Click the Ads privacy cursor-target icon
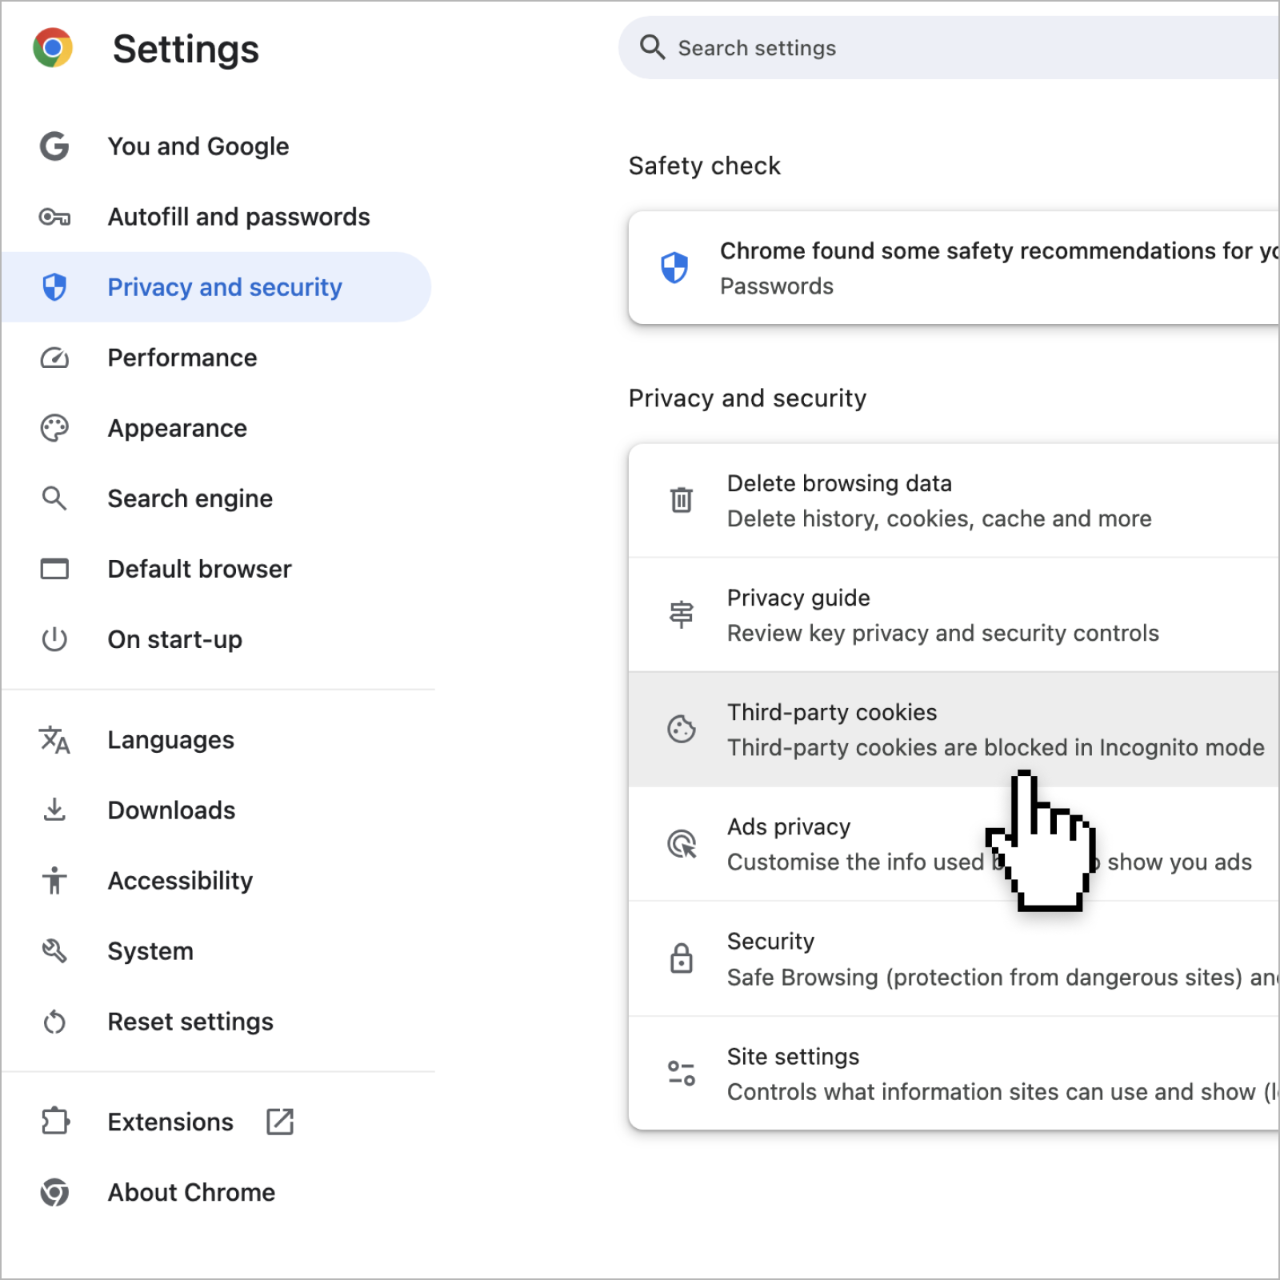 [682, 844]
